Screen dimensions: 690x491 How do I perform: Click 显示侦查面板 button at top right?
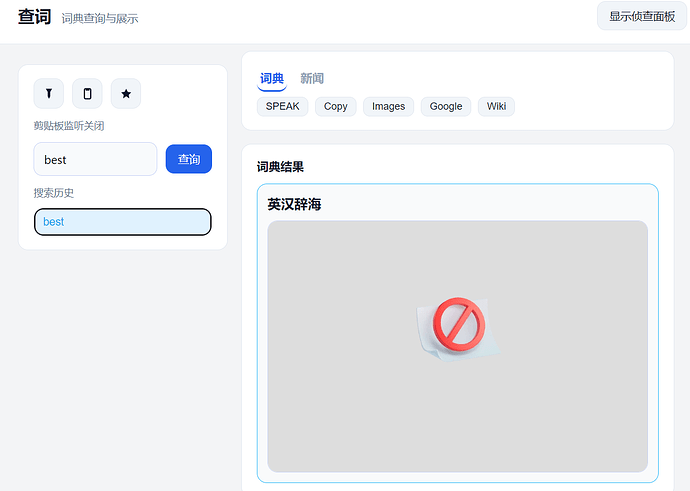click(x=642, y=17)
